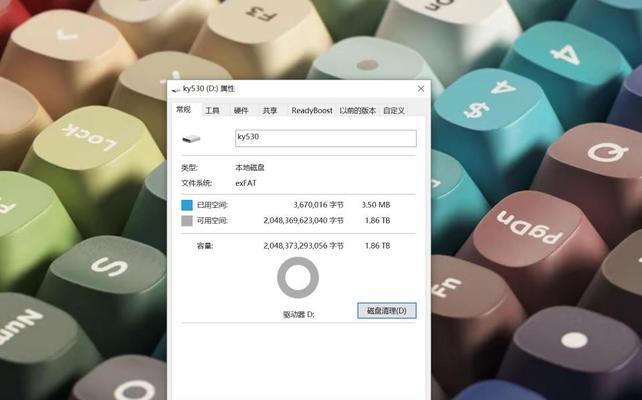Click the 驱动器 D: label

[299, 314]
